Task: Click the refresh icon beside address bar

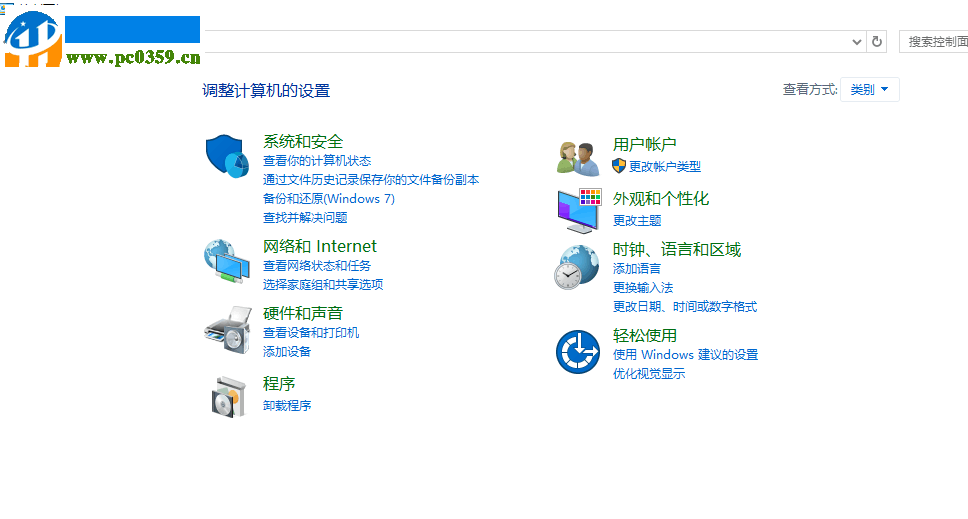Action: (x=877, y=42)
